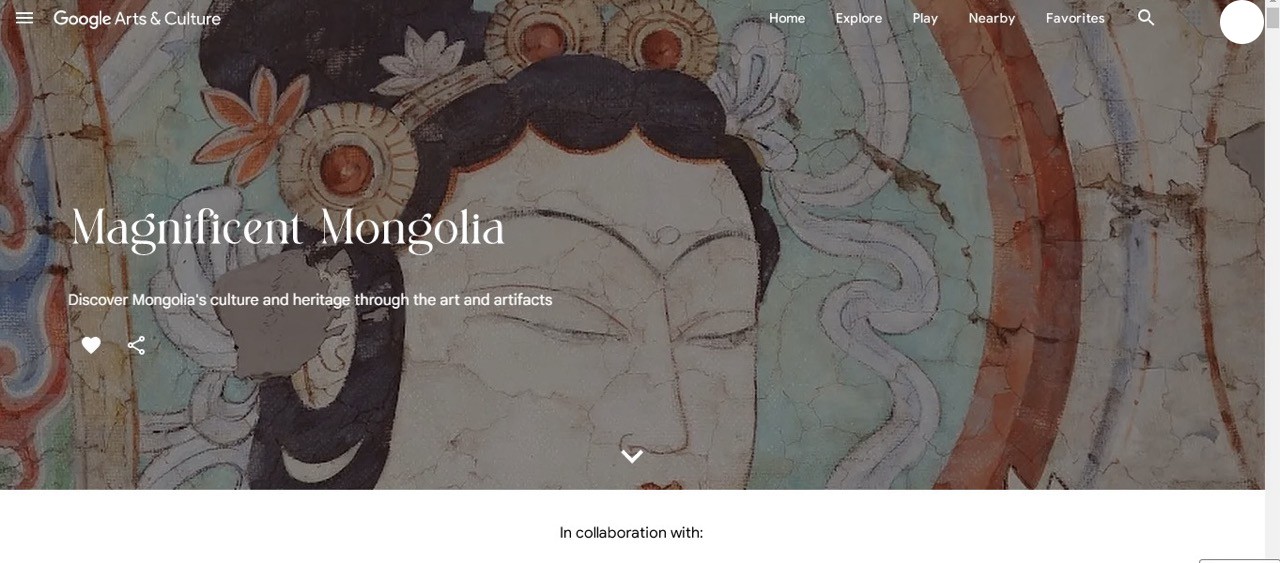Image resolution: width=1280 pixels, height=563 pixels.
Task: Click the Magnificent Mongolia heading
Action: [x=288, y=229]
